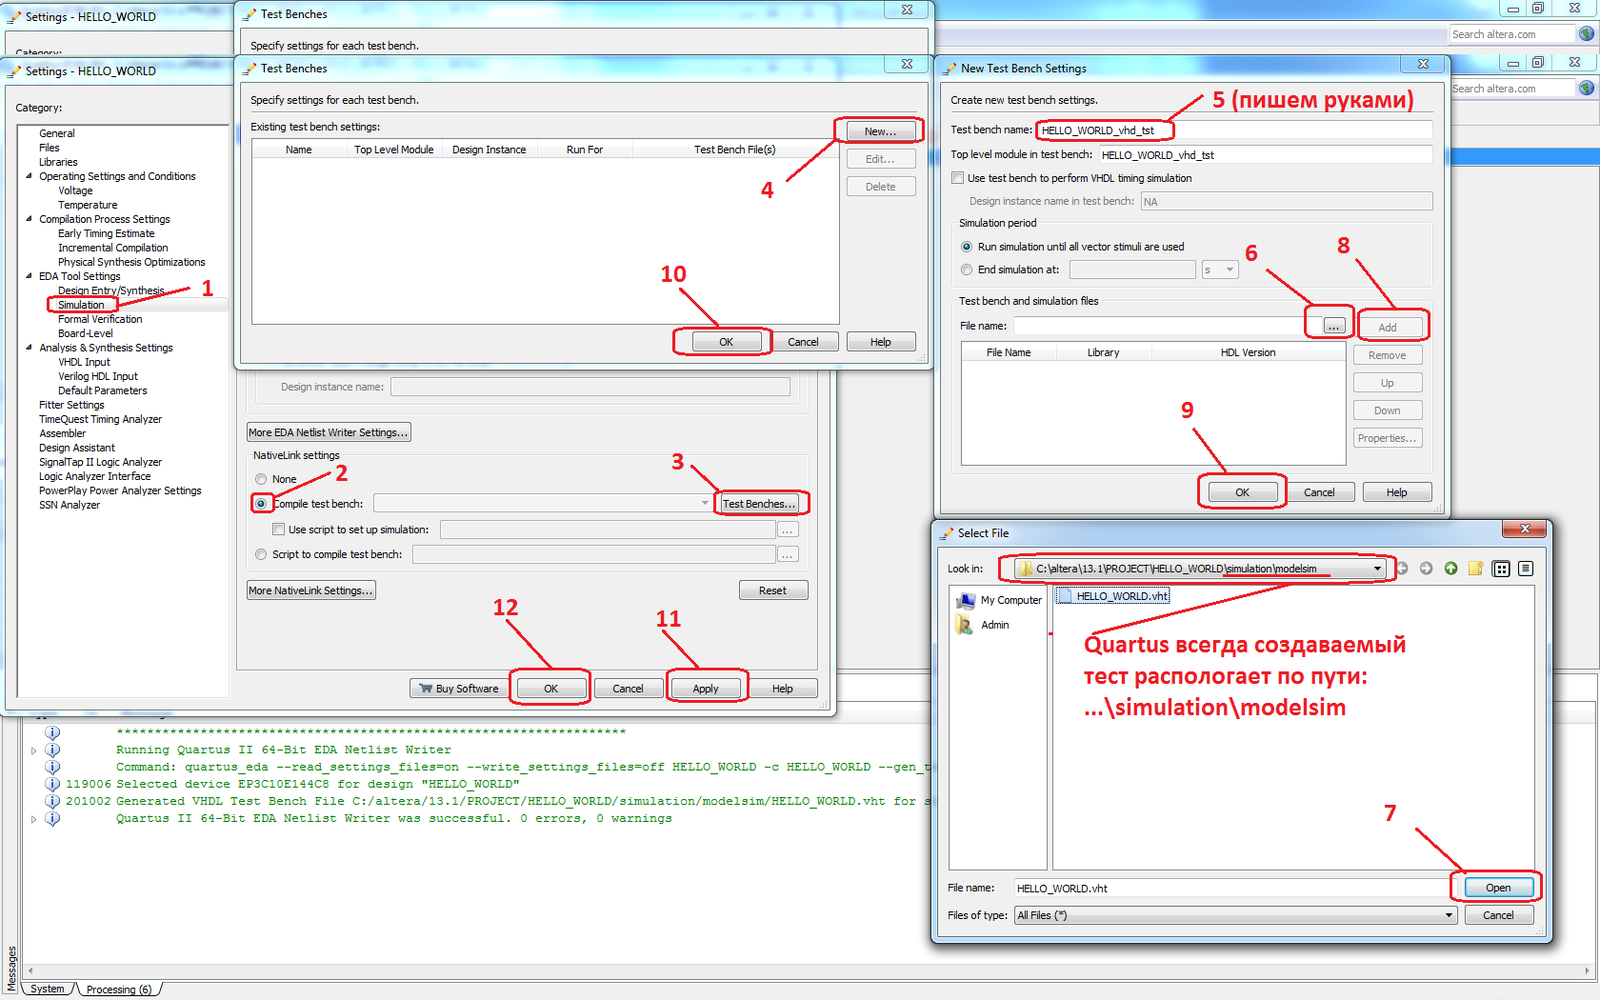
Task: Click More NativeLink Settings button
Action: 311,590
